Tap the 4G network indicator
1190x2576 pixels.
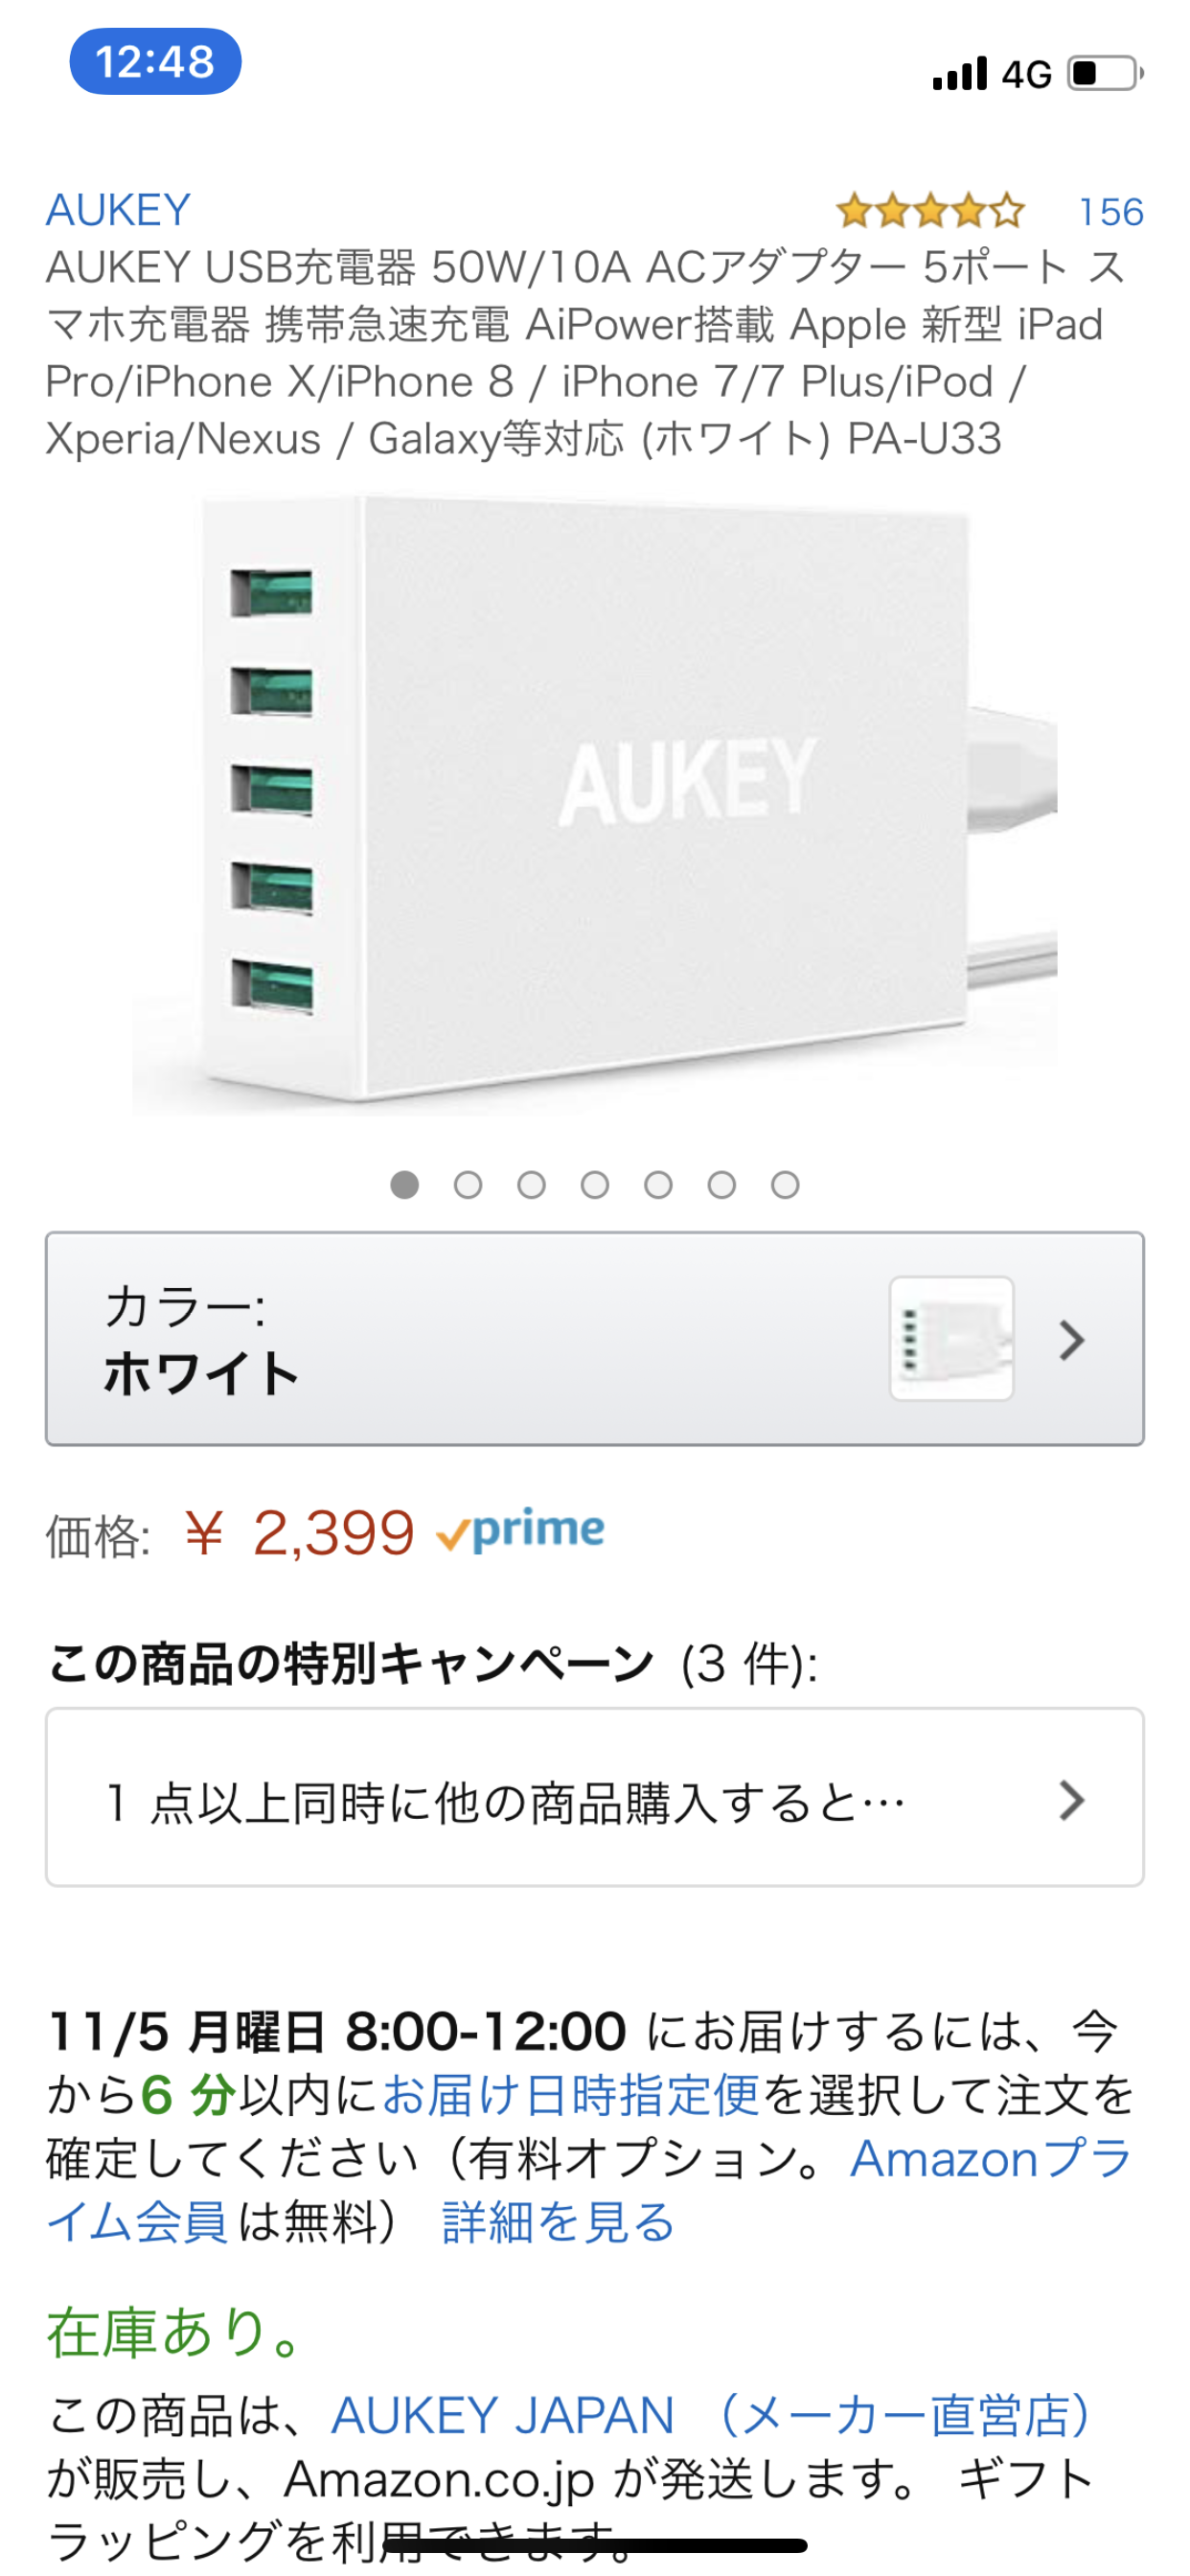click(x=1027, y=75)
